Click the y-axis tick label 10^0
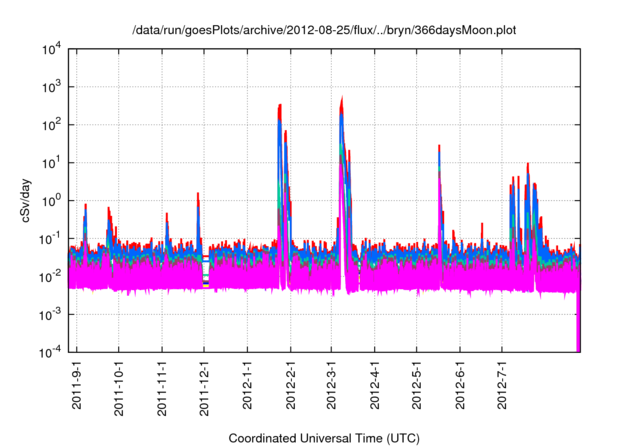 click(x=49, y=201)
